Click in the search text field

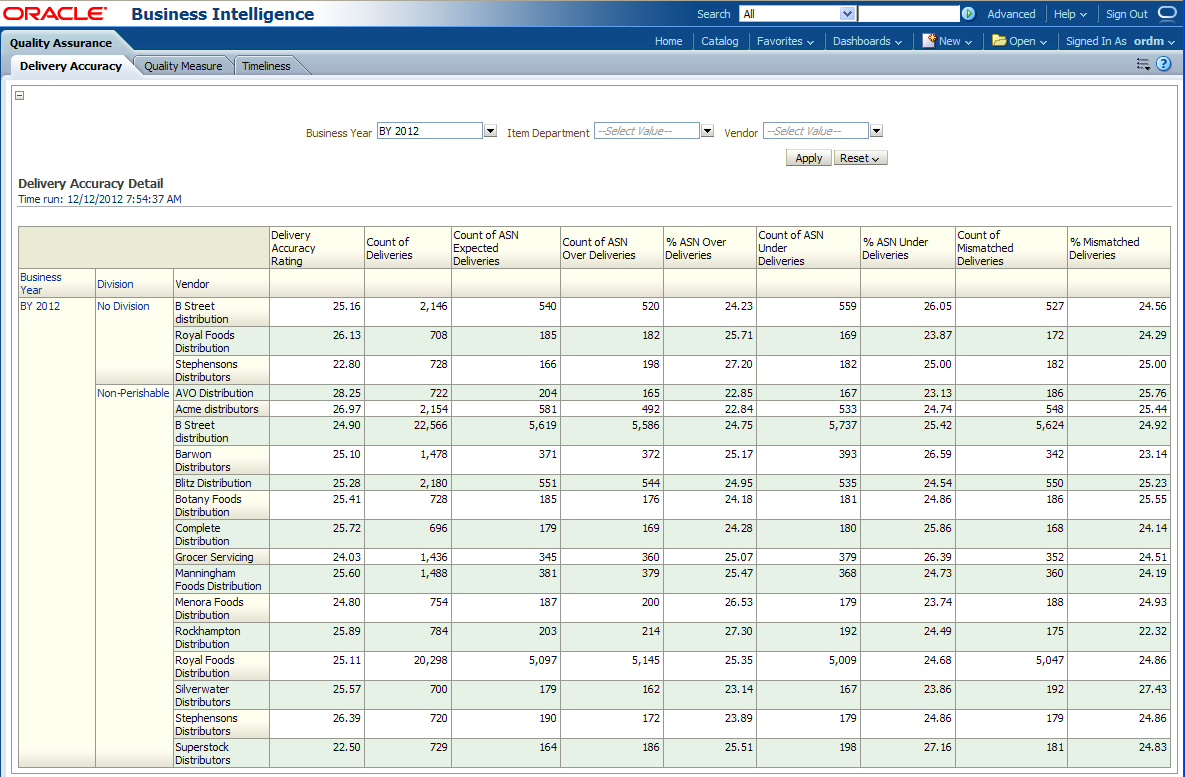[908, 14]
